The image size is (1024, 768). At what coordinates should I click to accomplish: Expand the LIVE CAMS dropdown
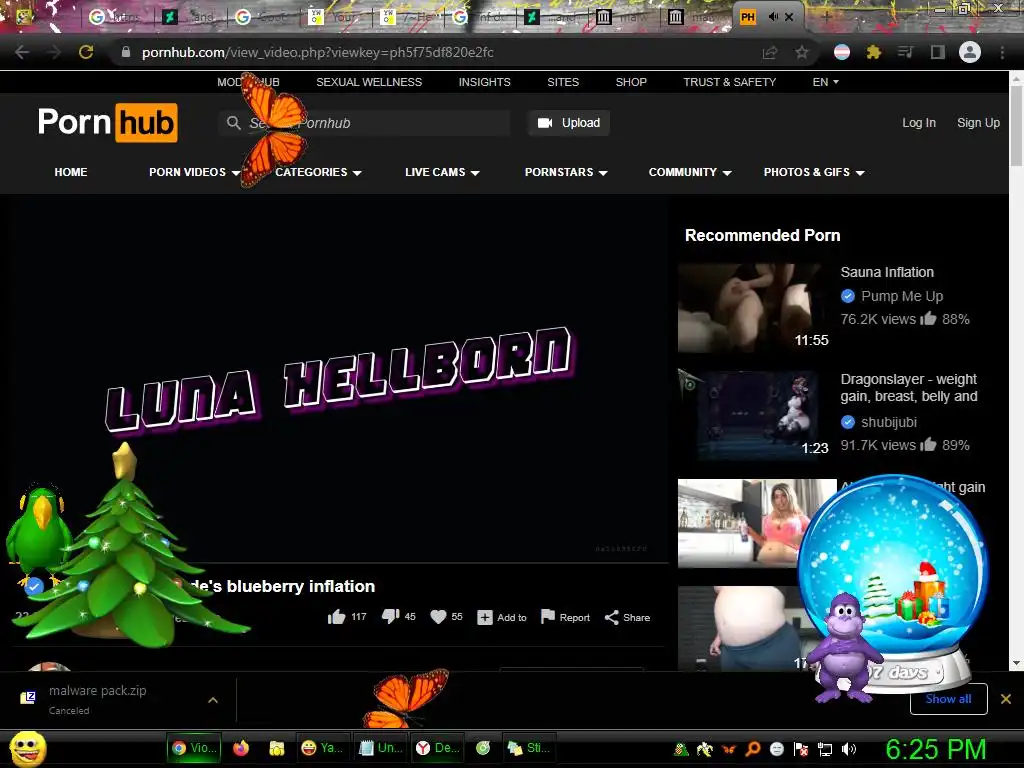click(442, 172)
